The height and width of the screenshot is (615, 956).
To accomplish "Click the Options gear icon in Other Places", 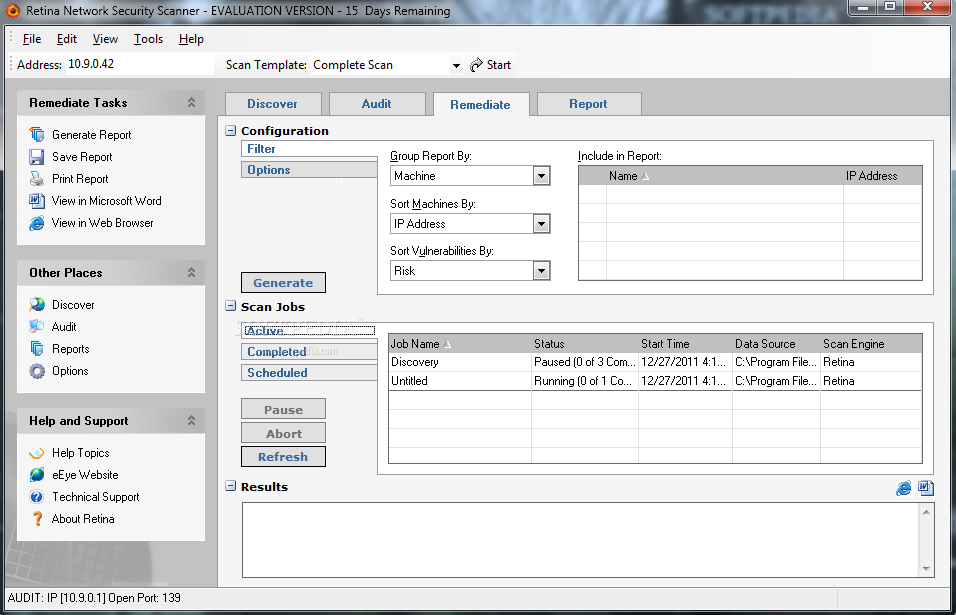I will click(x=37, y=371).
